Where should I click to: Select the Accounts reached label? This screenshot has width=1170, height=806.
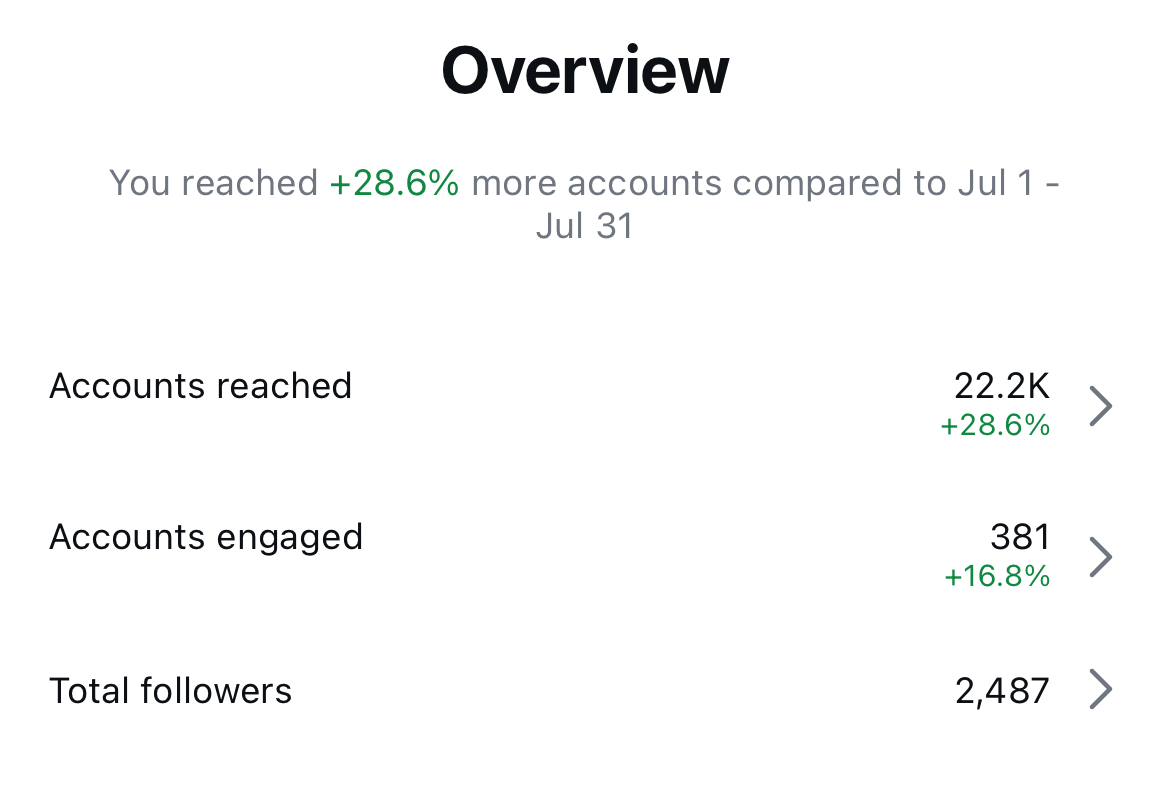(x=200, y=386)
